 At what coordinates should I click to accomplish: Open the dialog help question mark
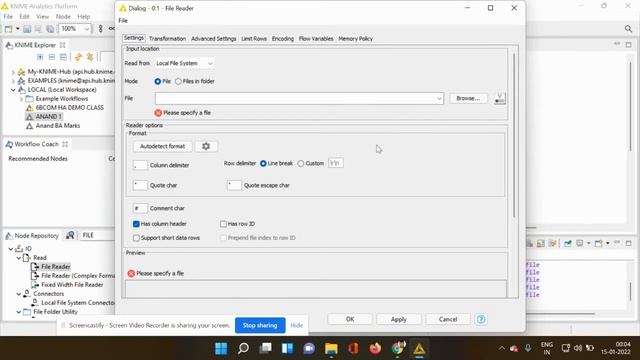click(x=481, y=319)
